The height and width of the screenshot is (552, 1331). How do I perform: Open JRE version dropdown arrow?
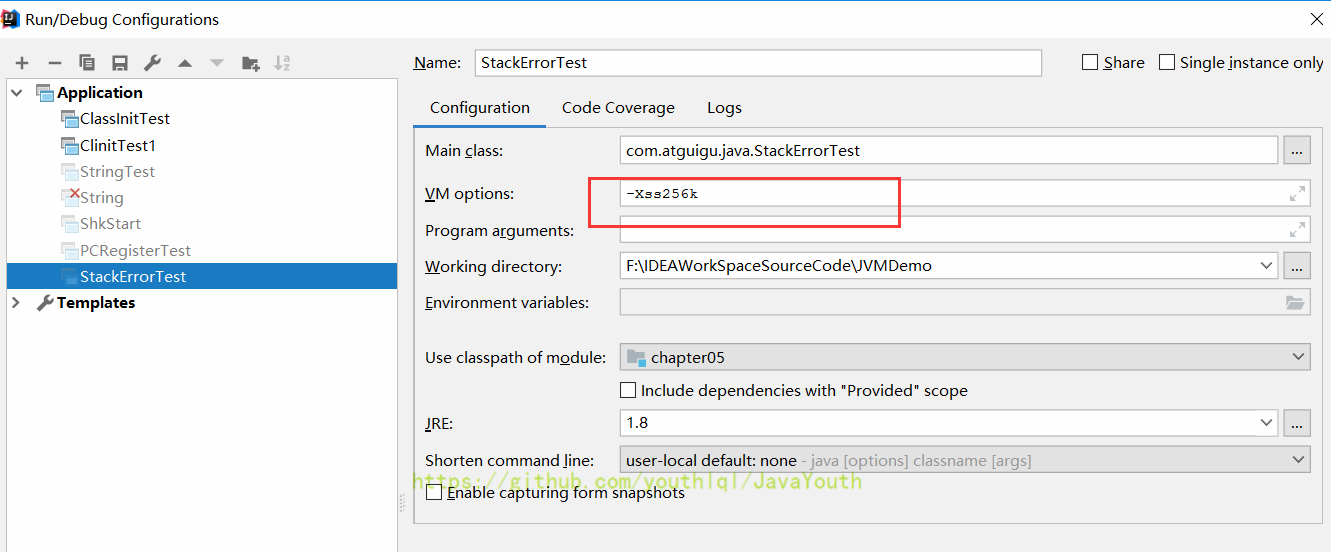coord(1266,423)
